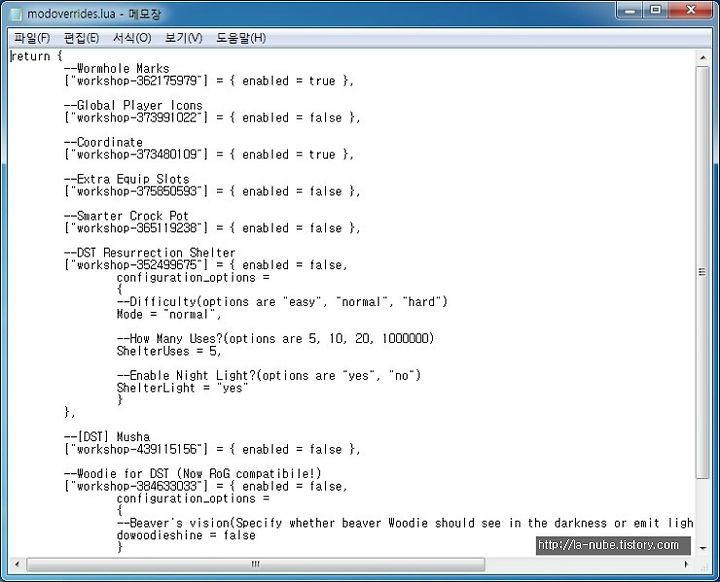Image resolution: width=720 pixels, height=582 pixels.
Task: Open the 보기(V) menu
Action: (x=184, y=38)
